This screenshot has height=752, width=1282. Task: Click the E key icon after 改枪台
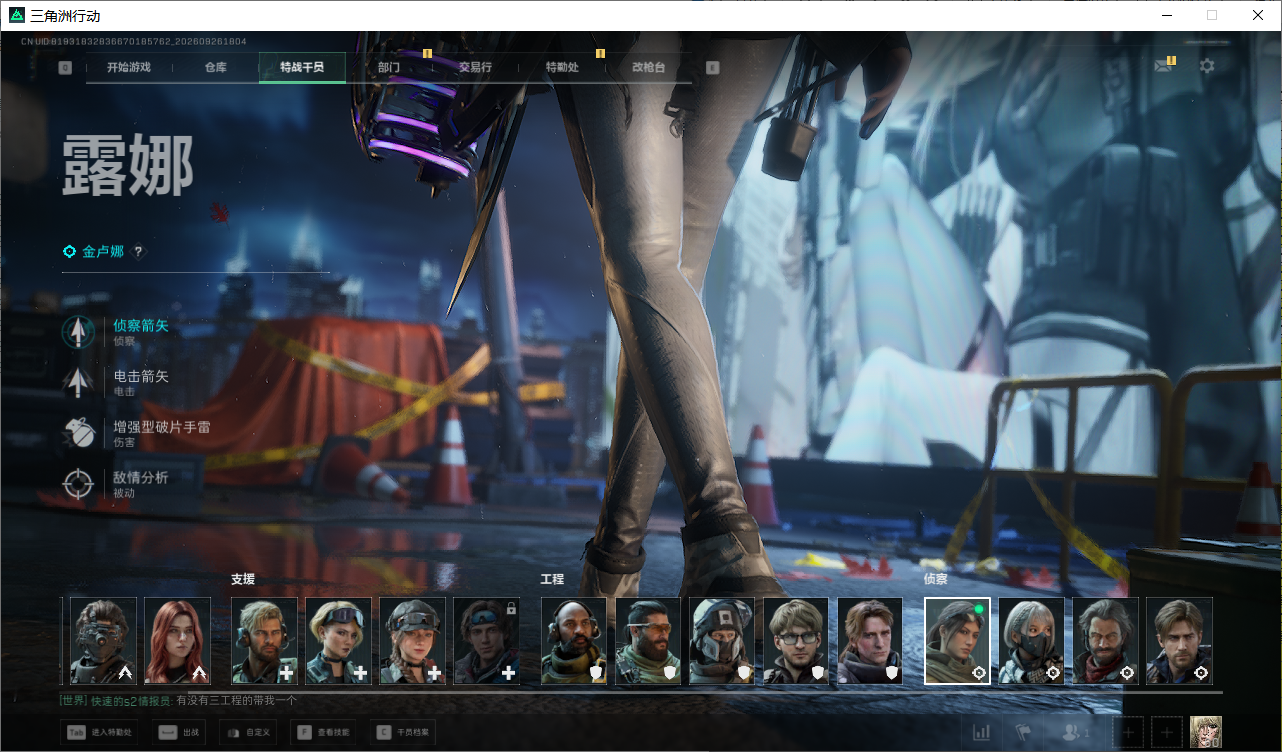(x=712, y=67)
